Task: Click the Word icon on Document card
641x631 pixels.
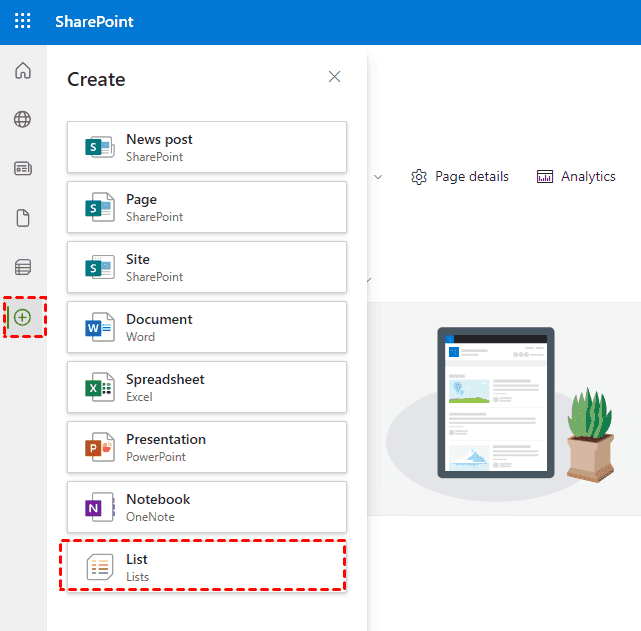Action: coord(99,327)
